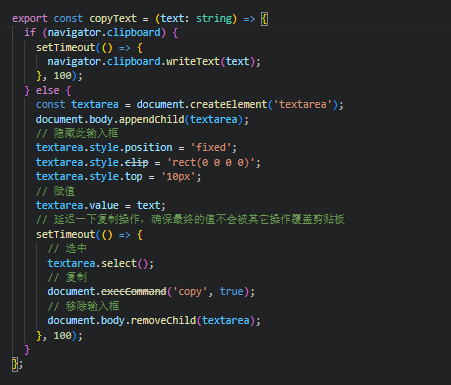This screenshot has width=451, height=385.
Task: Click the long comment above second setTimeout
Action: [190, 220]
